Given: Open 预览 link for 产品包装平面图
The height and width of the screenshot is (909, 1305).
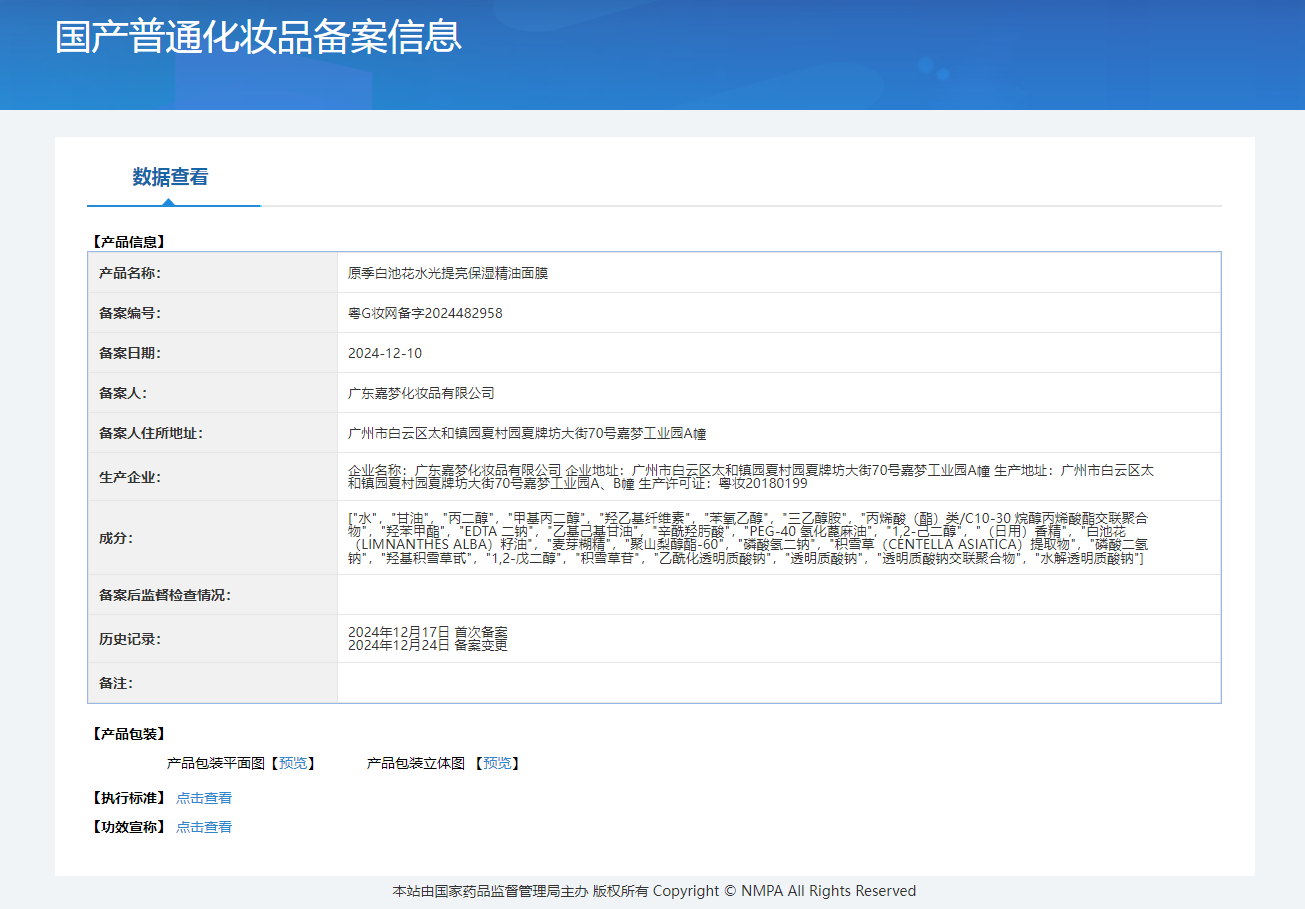Looking at the screenshot, I should 293,763.
